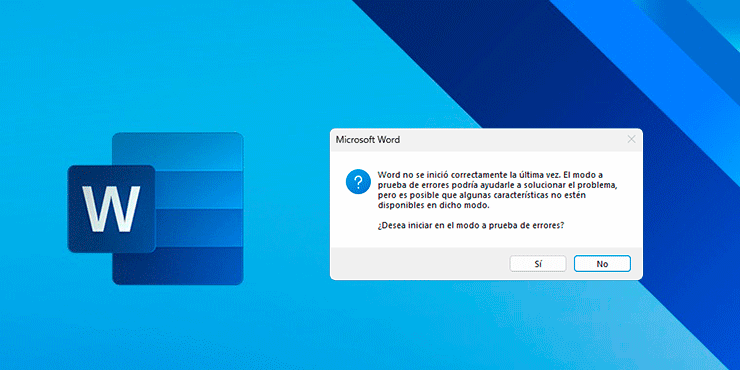Choose No in the Microsoft Word dialog
This screenshot has width=740, height=370.
tap(602, 264)
